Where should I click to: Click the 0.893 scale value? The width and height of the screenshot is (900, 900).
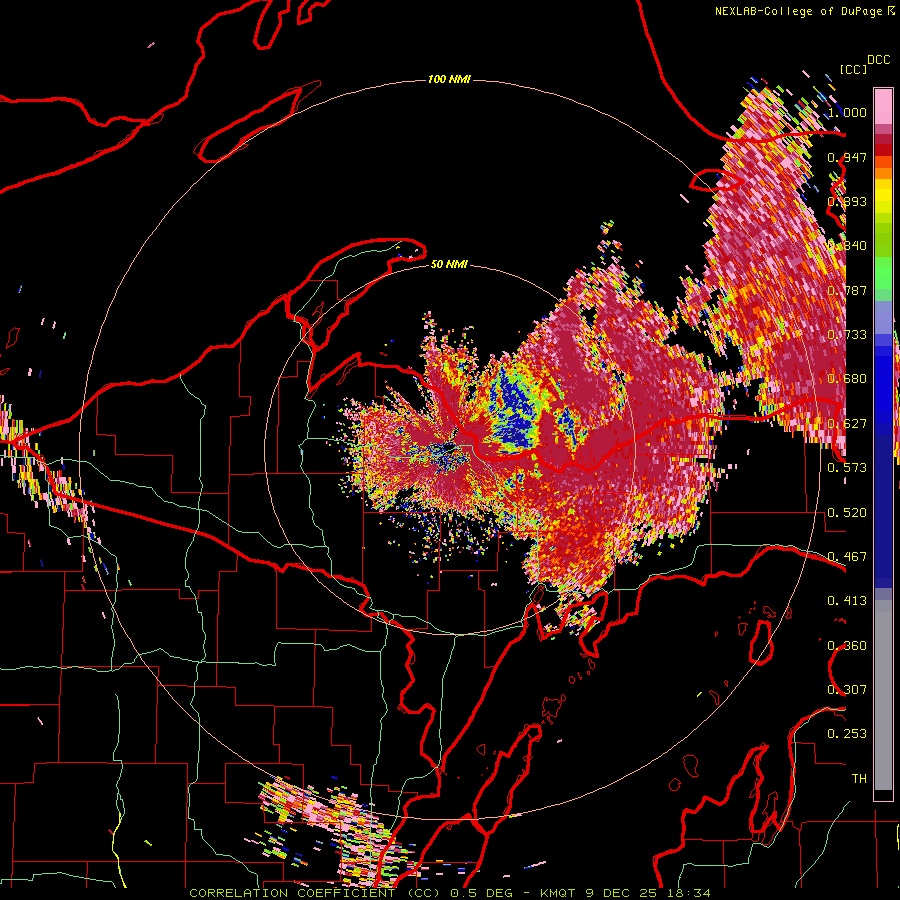(847, 201)
